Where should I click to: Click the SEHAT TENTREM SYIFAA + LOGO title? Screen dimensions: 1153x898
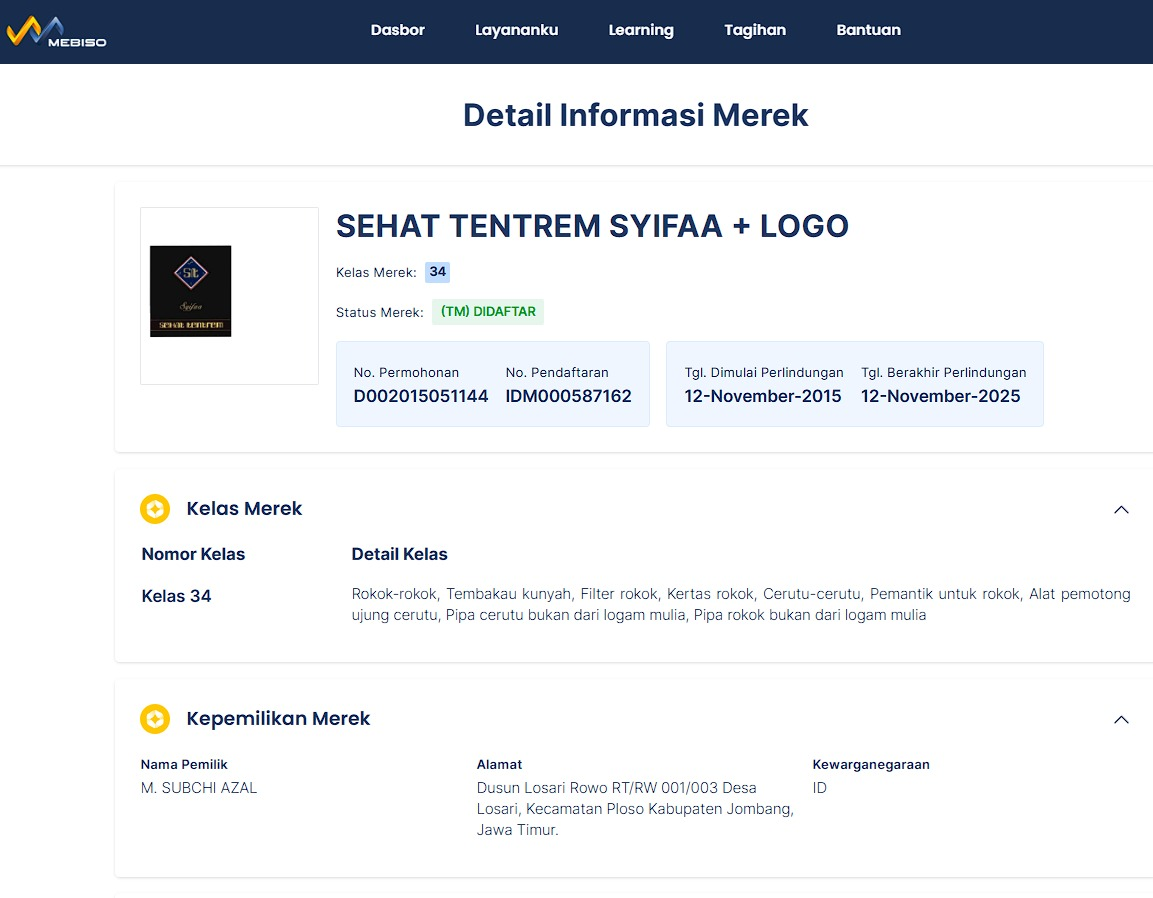593,226
